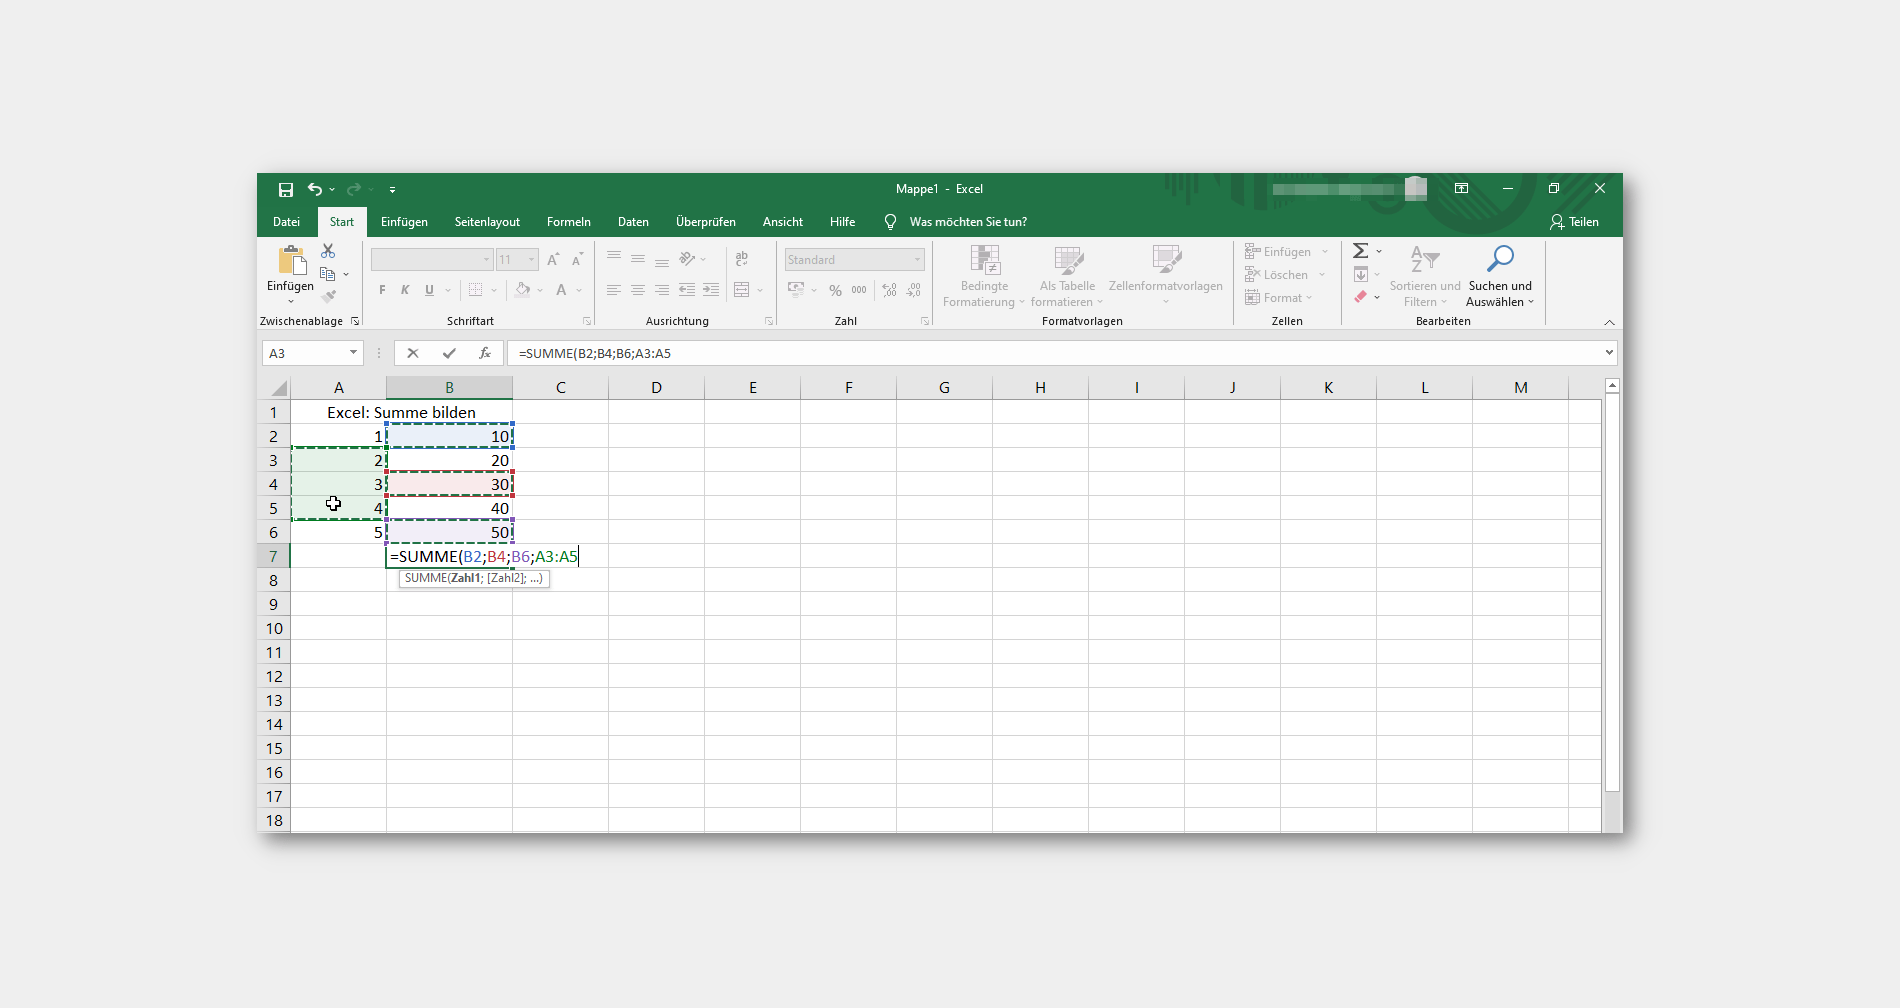This screenshot has height=1008, width=1900.
Task: Confirm formula with checkmark icon
Action: (x=449, y=353)
